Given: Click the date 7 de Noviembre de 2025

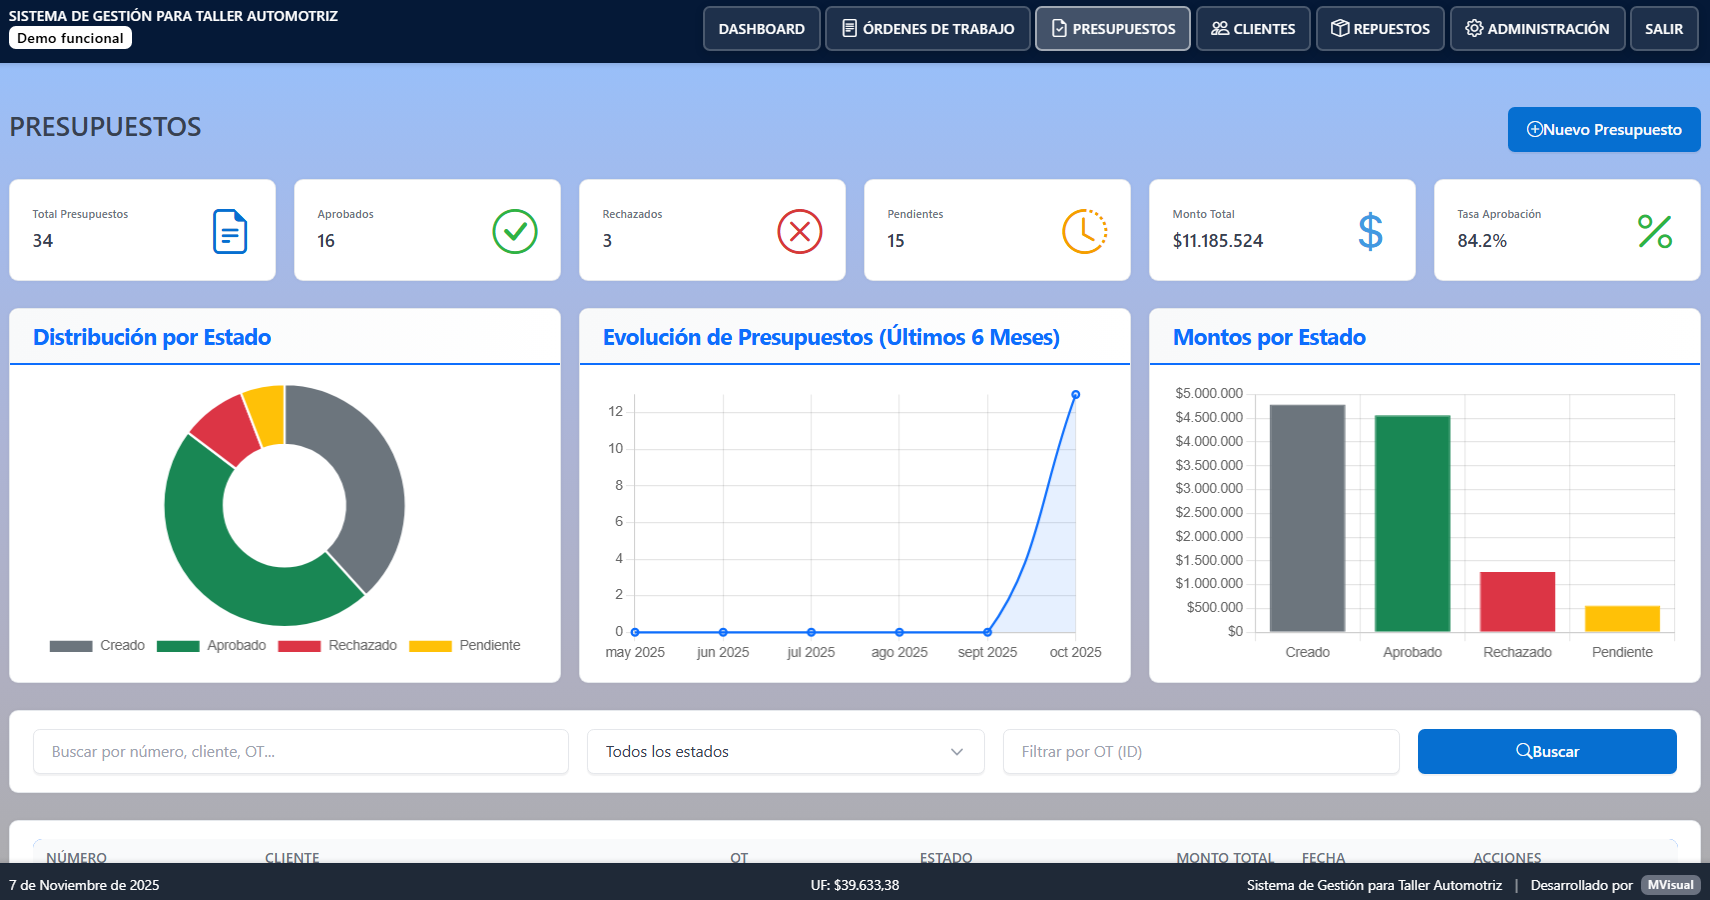Looking at the screenshot, I should (84, 885).
